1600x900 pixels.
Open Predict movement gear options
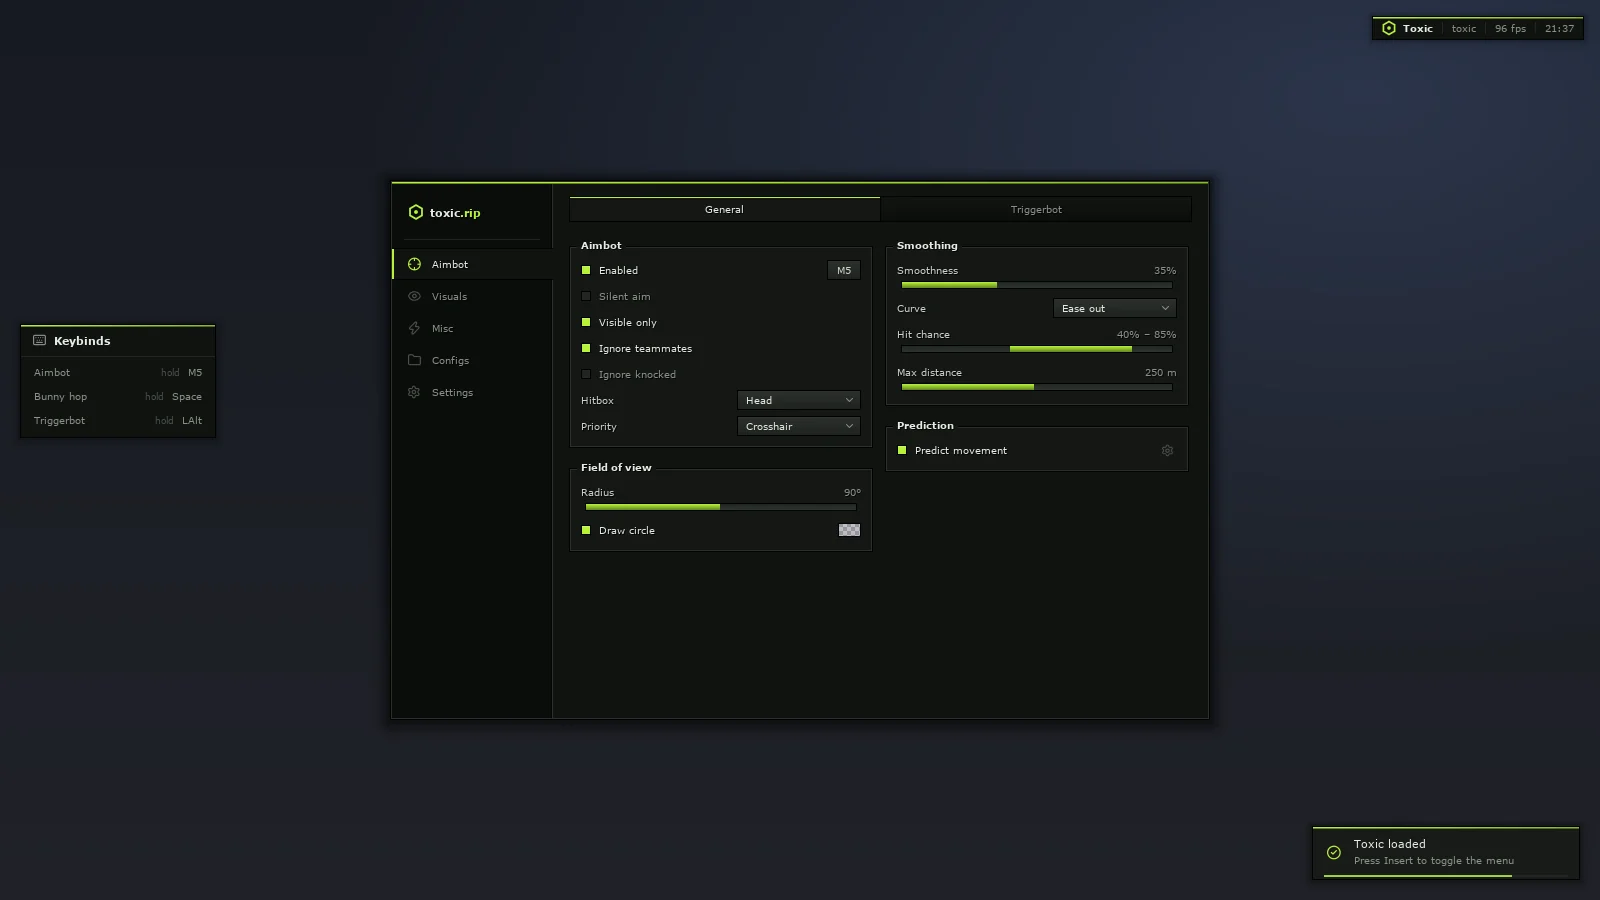coord(1167,450)
